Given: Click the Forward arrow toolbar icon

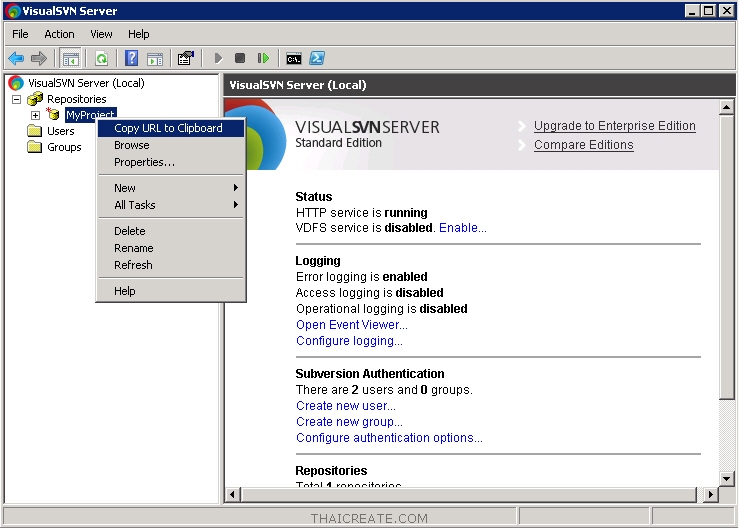Looking at the screenshot, I should [39, 58].
